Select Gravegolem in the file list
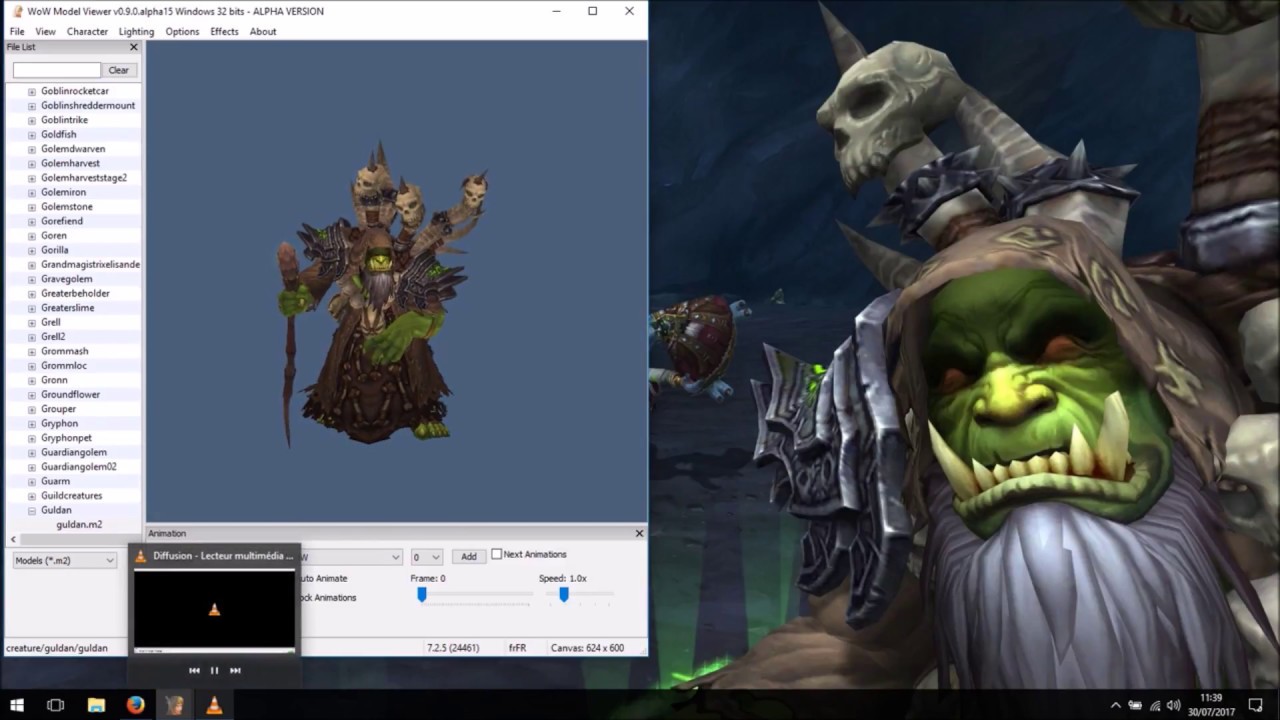 (67, 279)
